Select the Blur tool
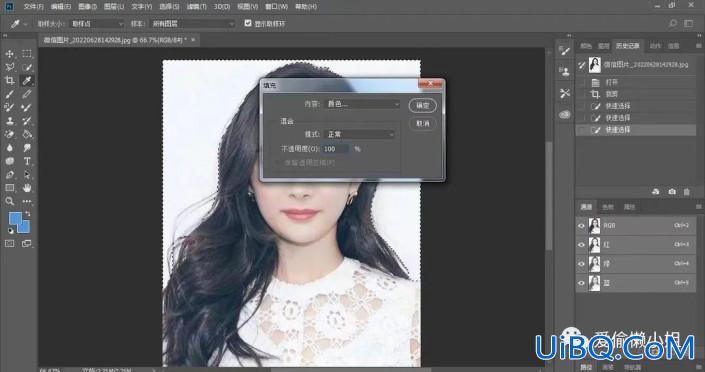705x372 pixels. [9, 148]
